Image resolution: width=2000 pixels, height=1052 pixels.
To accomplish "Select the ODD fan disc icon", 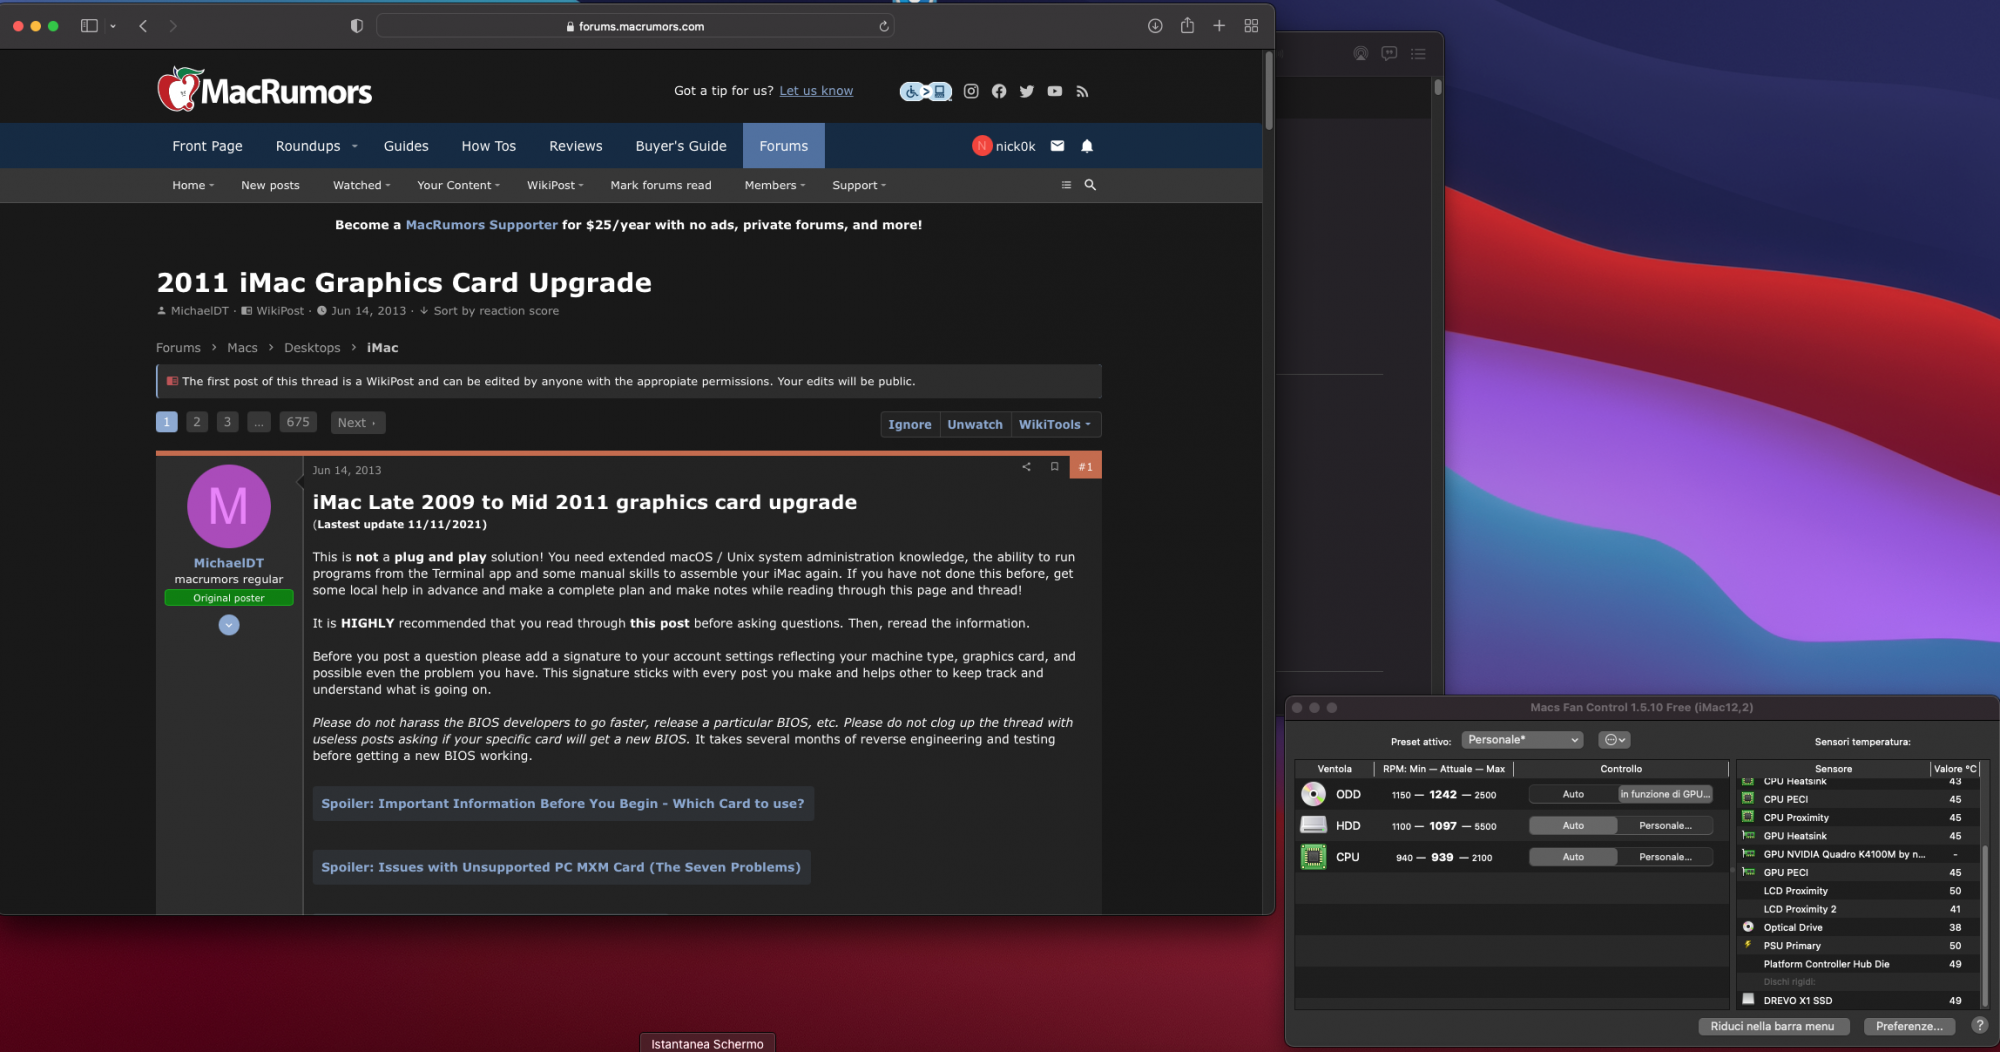I will (1313, 795).
